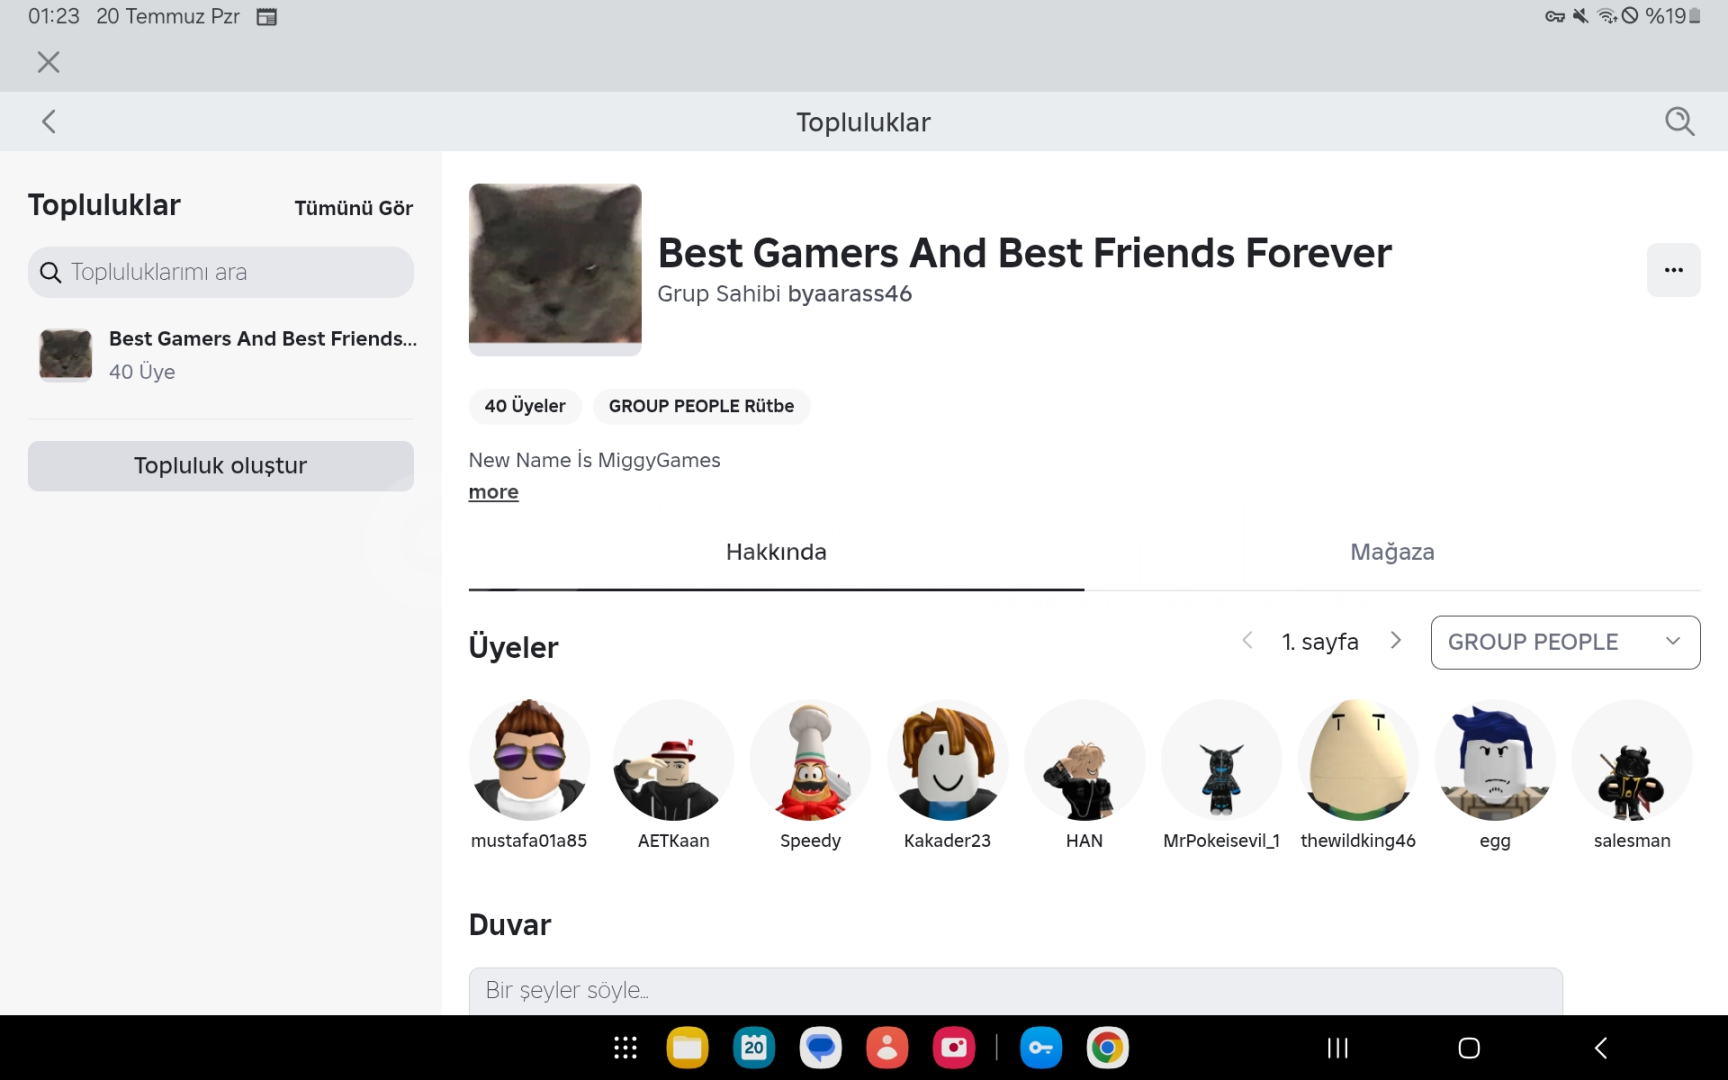Click the MrPokeisevil_1 username text
This screenshot has height=1080, width=1728.
tap(1221, 841)
